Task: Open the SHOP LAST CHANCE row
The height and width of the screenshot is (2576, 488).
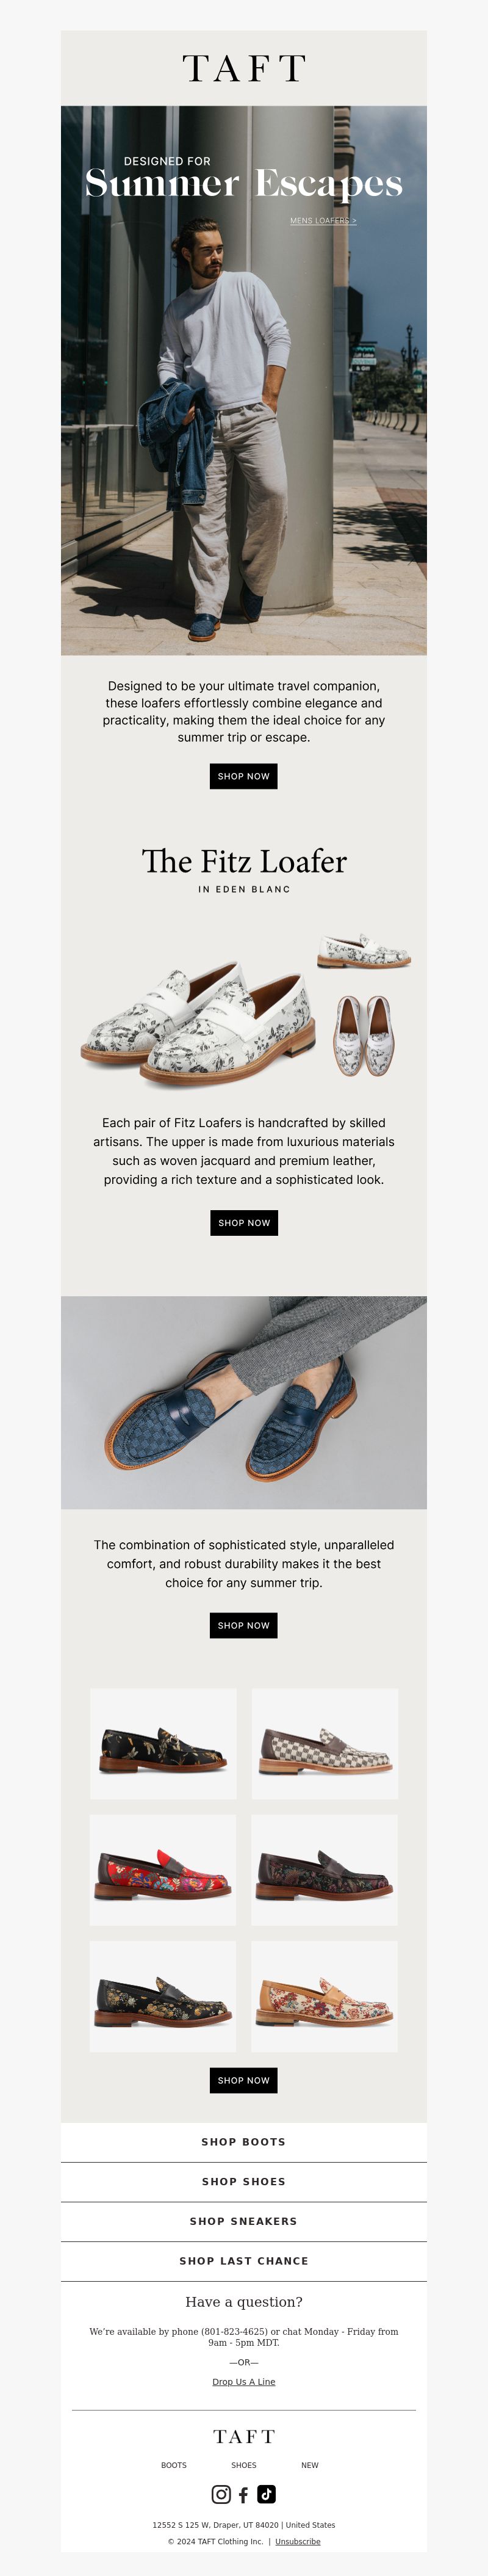Action: 244,2261
